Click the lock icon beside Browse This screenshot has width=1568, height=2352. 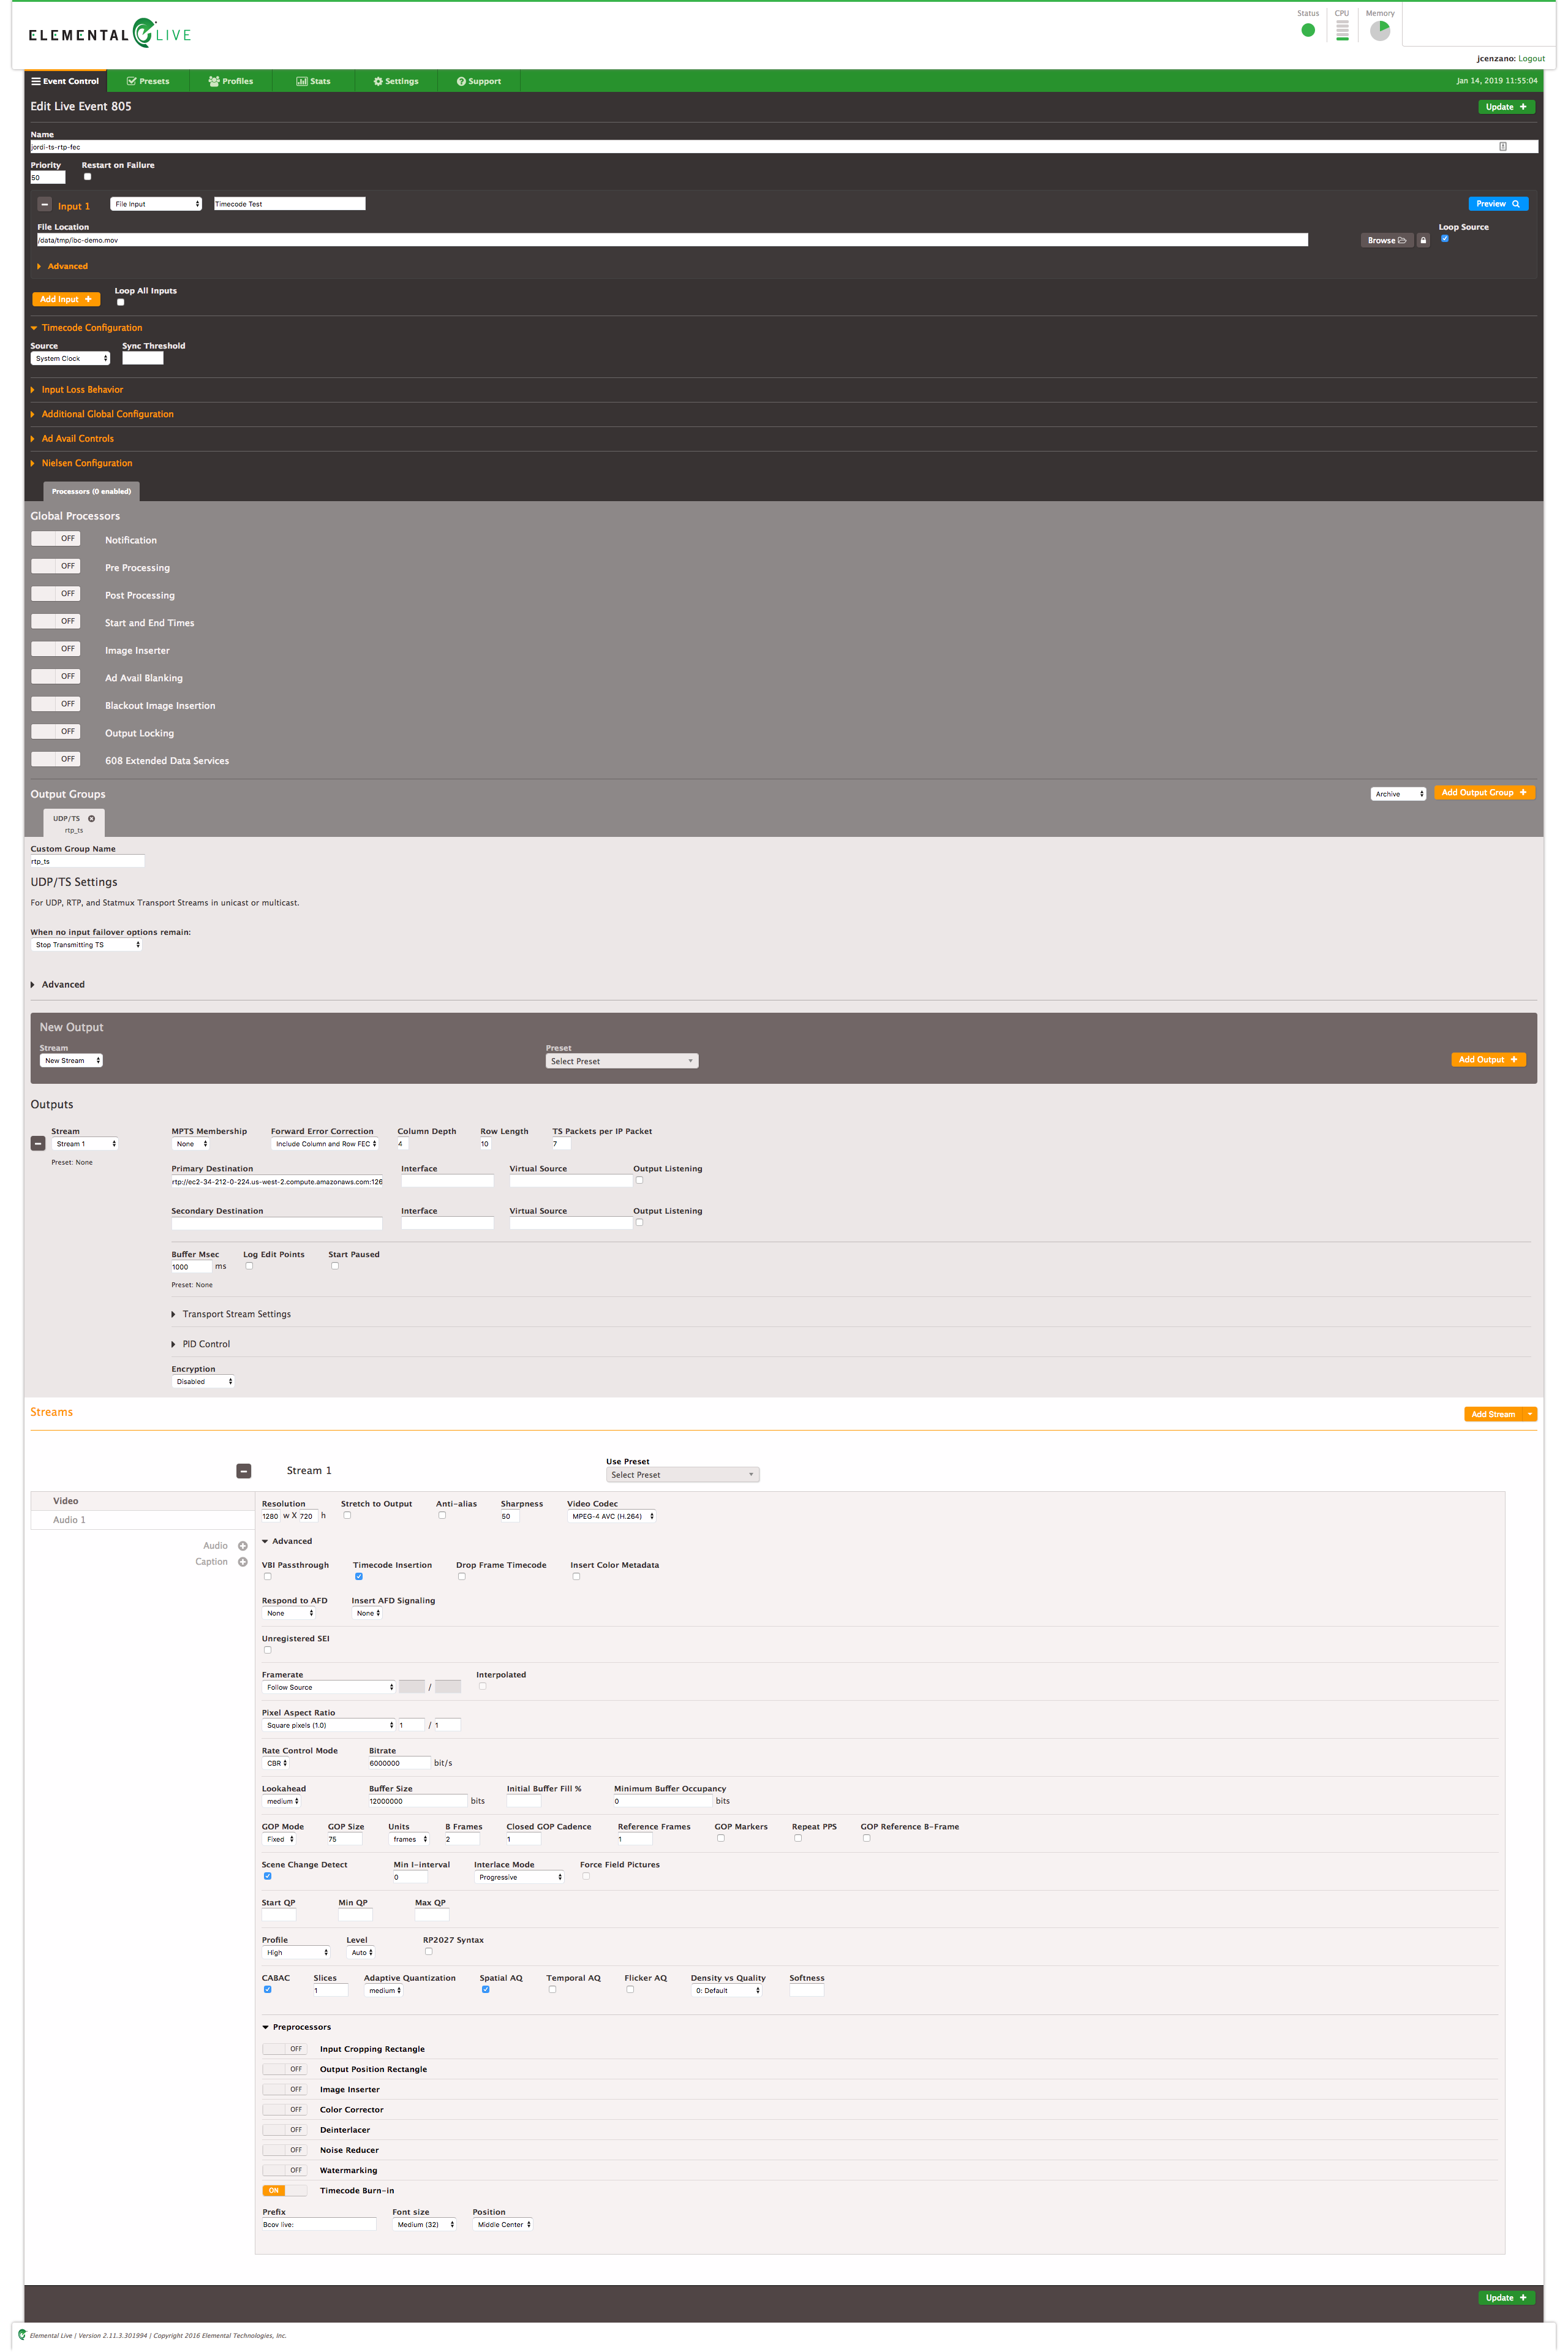pos(1423,240)
